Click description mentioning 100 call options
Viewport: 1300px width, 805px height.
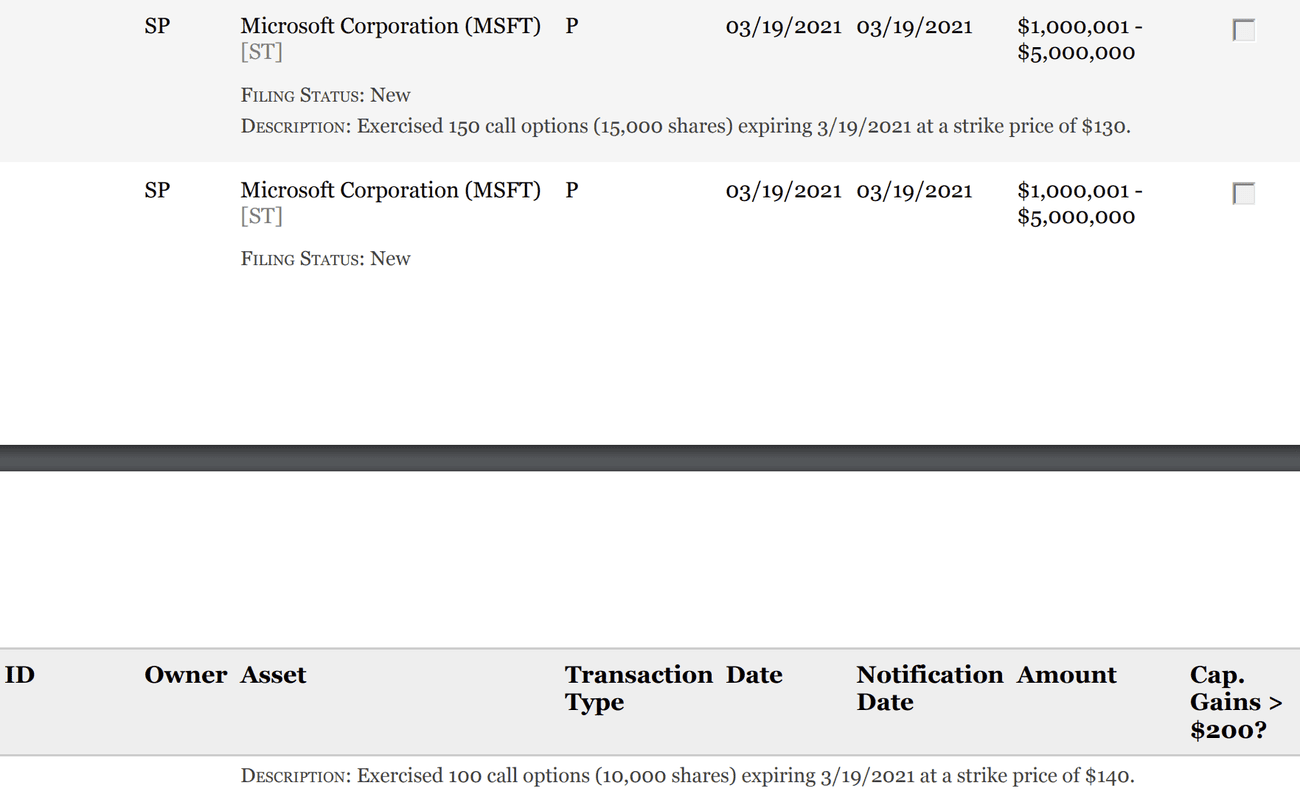(x=687, y=775)
